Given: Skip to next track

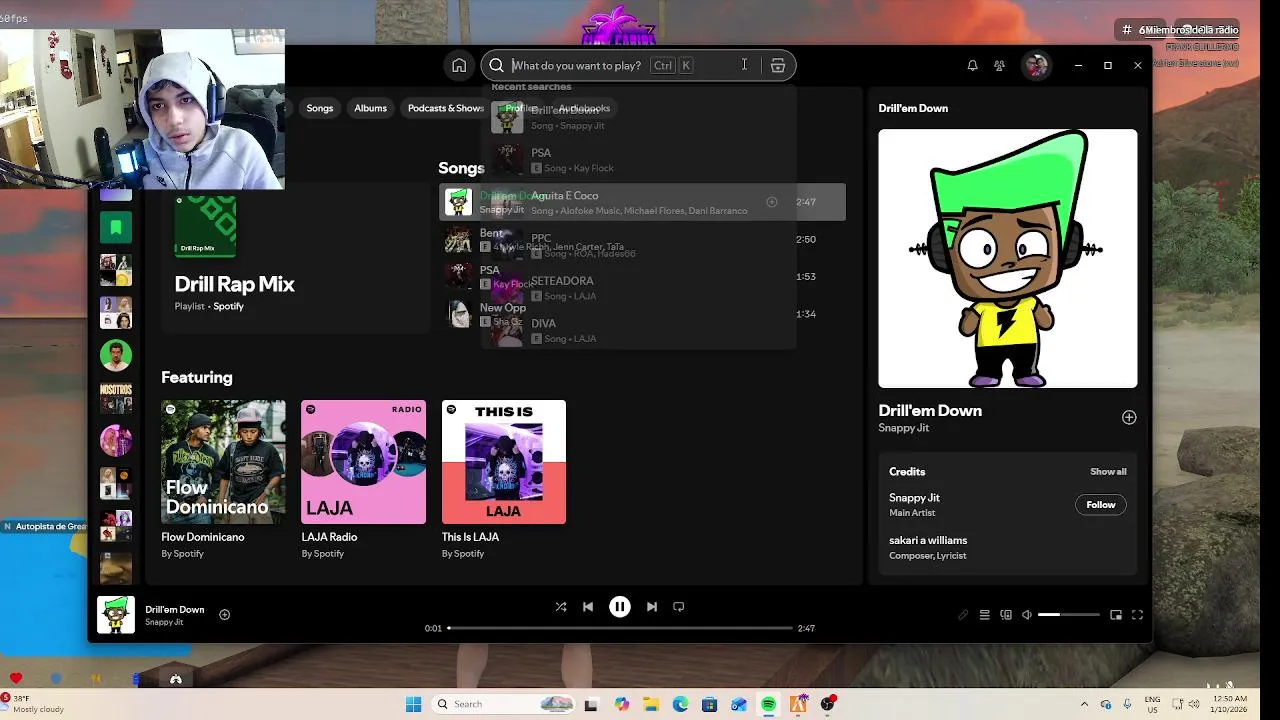Looking at the screenshot, I should (x=652, y=606).
